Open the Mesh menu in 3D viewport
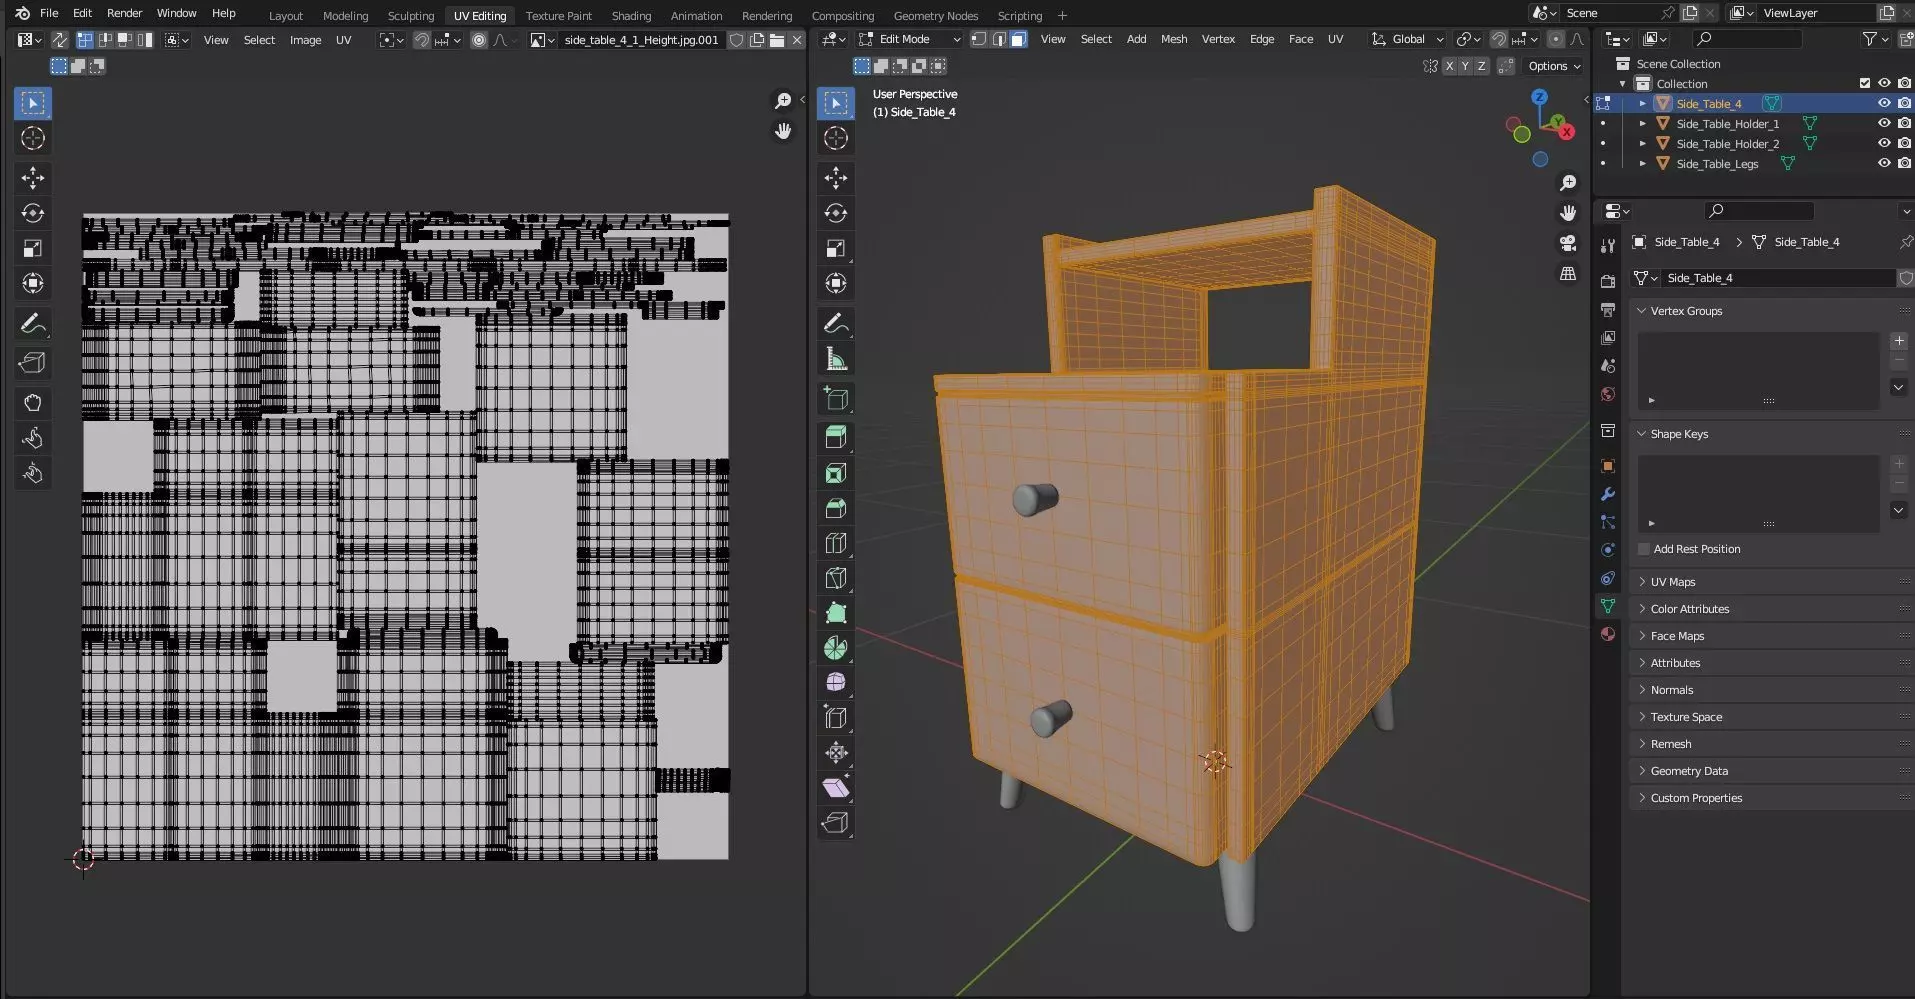 (1174, 39)
